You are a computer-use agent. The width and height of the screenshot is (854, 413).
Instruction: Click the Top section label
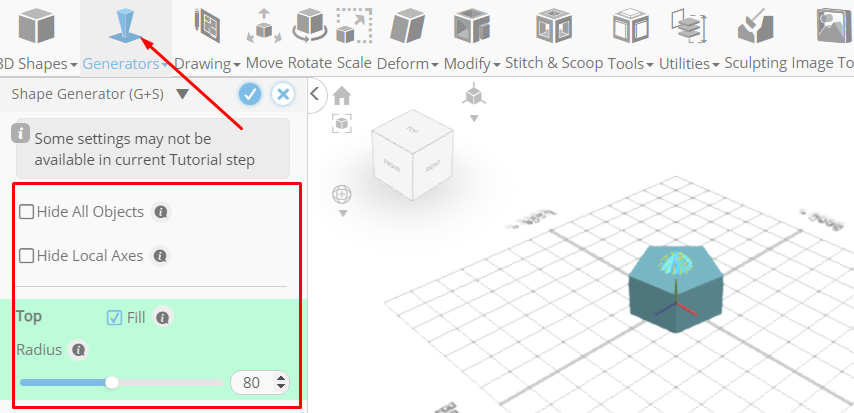29,316
